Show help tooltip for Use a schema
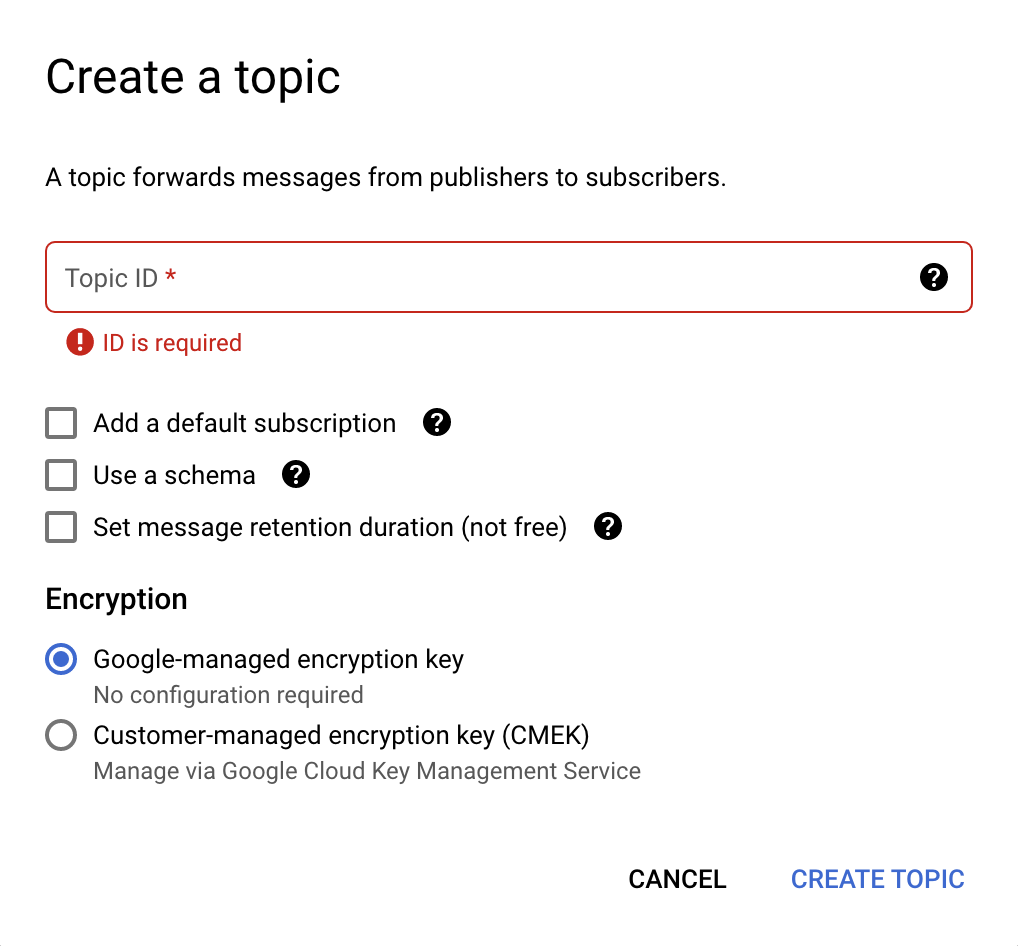The image size is (1018, 946). point(296,475)
